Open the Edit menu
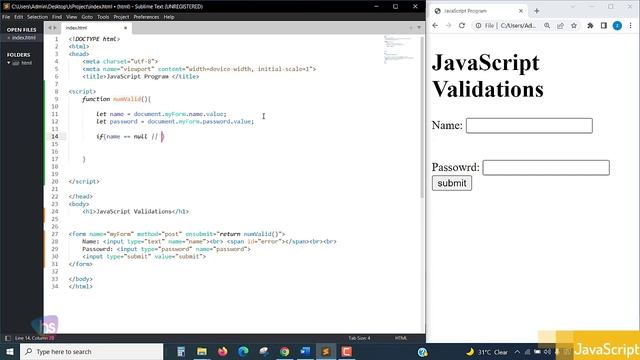Image resolution: width=640 pixels, height=360 pixels. click(x=18, y=17)
